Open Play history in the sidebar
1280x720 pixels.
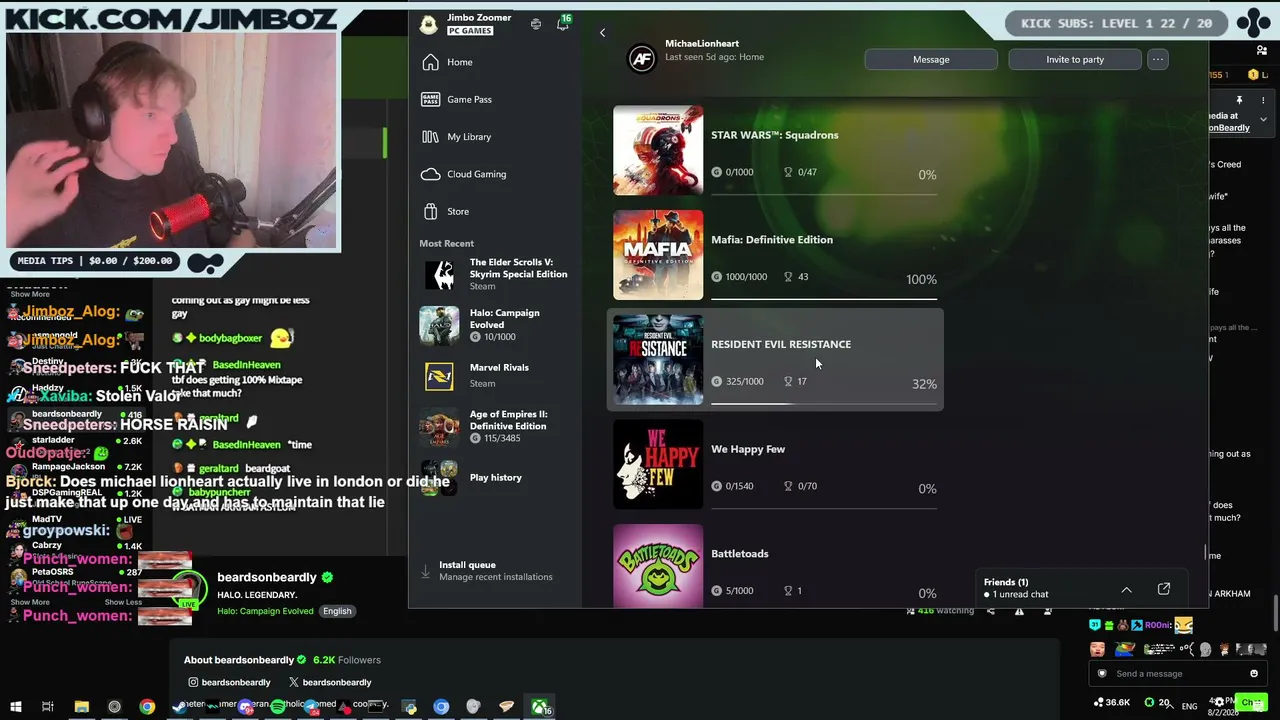[495, 478]
